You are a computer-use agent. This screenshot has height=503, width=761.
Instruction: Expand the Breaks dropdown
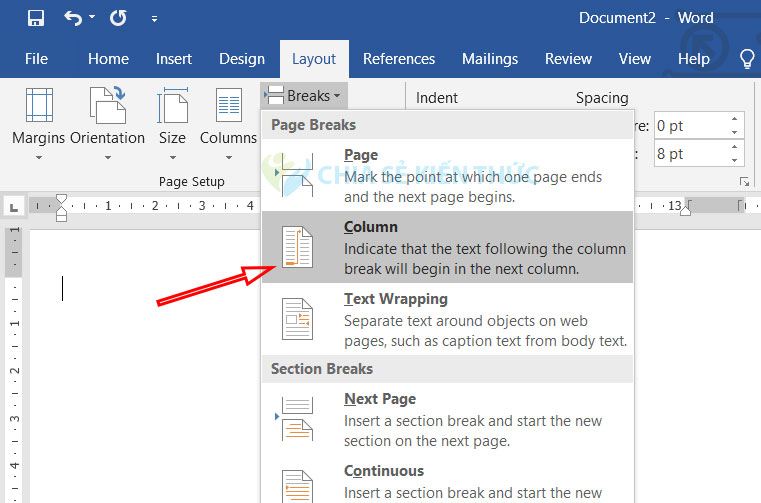(304, 96)
